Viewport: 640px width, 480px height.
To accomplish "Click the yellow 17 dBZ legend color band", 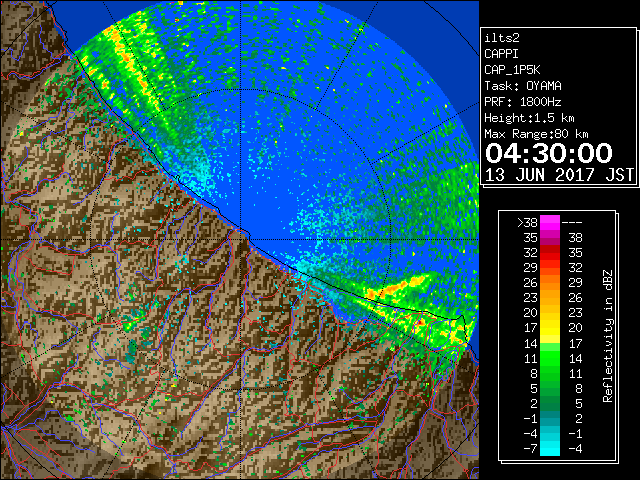I will pos(550,328).
